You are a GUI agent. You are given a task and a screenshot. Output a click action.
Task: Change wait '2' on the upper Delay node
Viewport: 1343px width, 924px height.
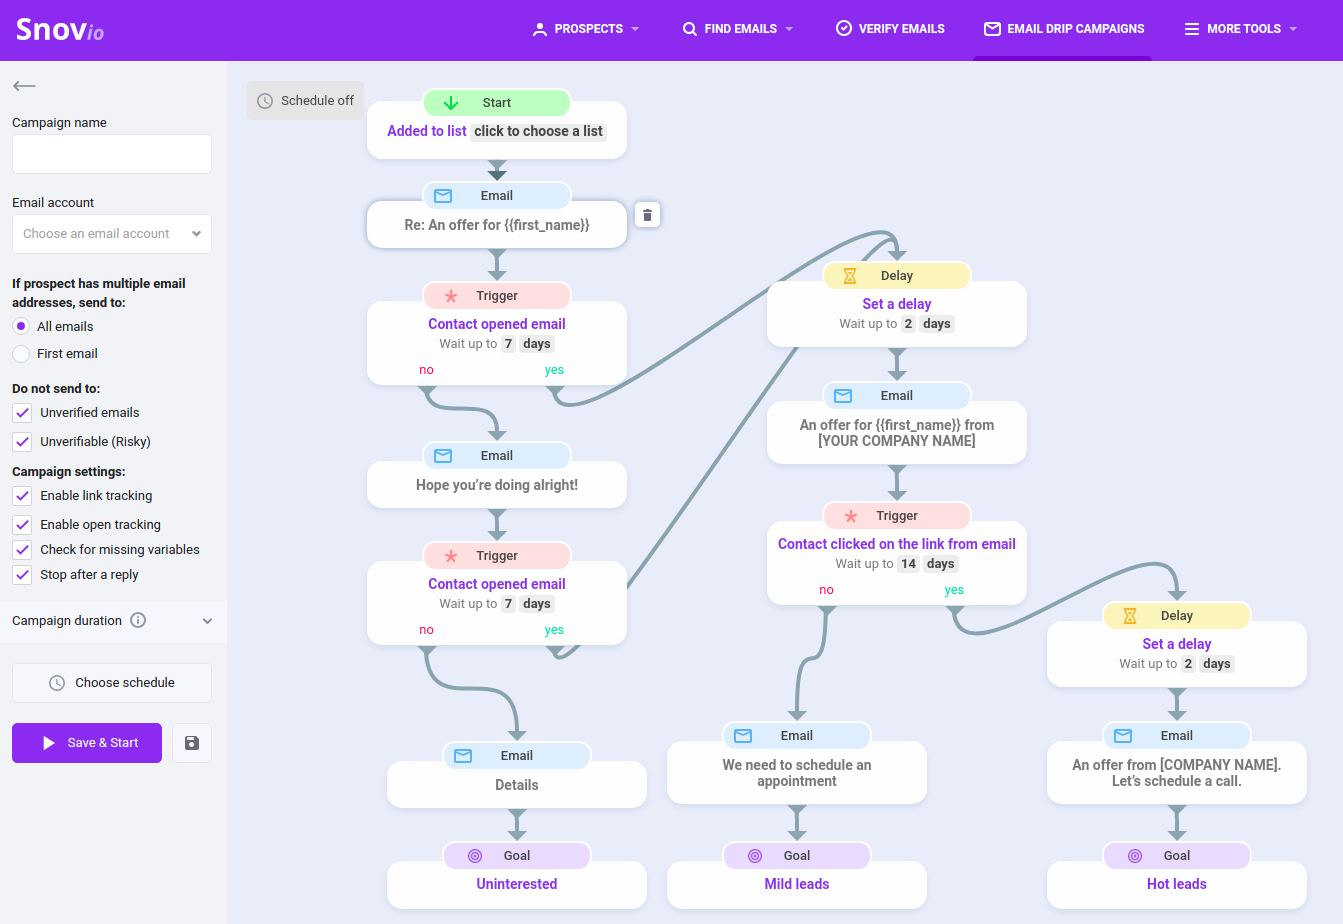click(908, 324)
